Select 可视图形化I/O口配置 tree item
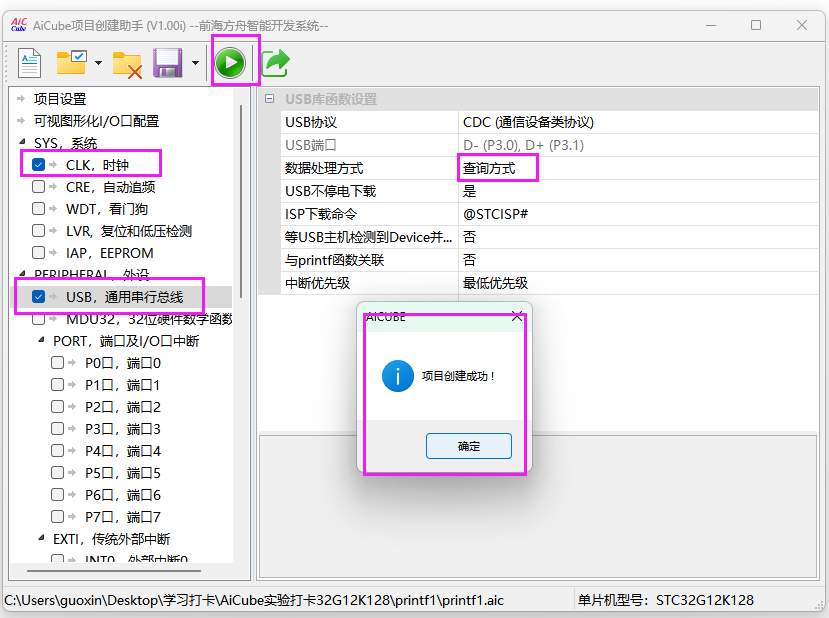This screenshot has height=618, width=829. (x=96, y=121)
